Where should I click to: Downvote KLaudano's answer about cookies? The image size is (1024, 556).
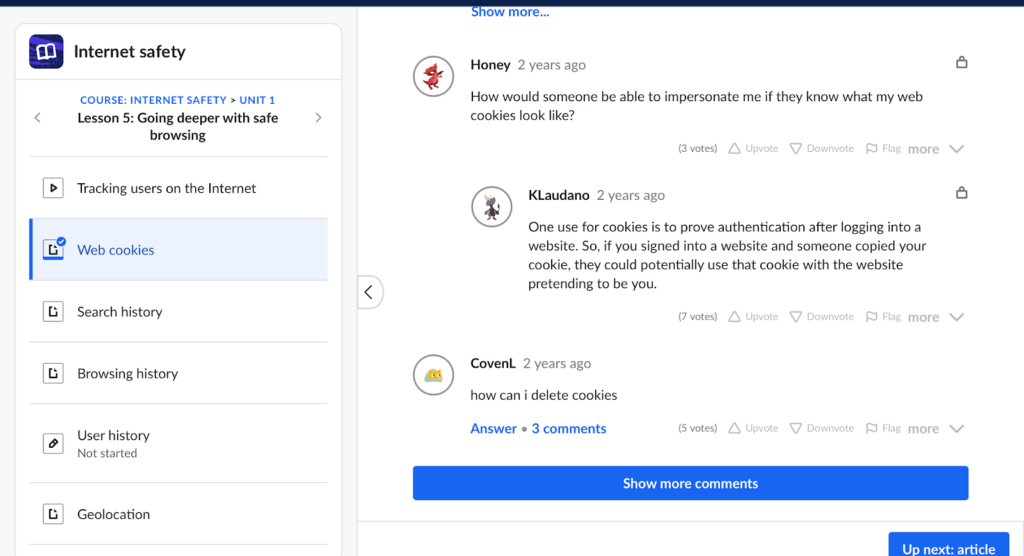pyautogui.click(x=821, y=317)
